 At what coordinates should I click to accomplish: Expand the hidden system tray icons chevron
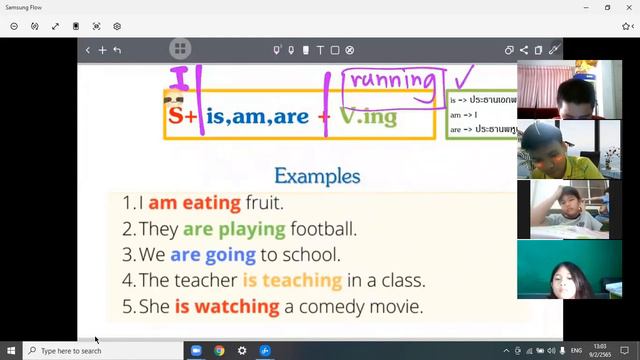(506, 351)
